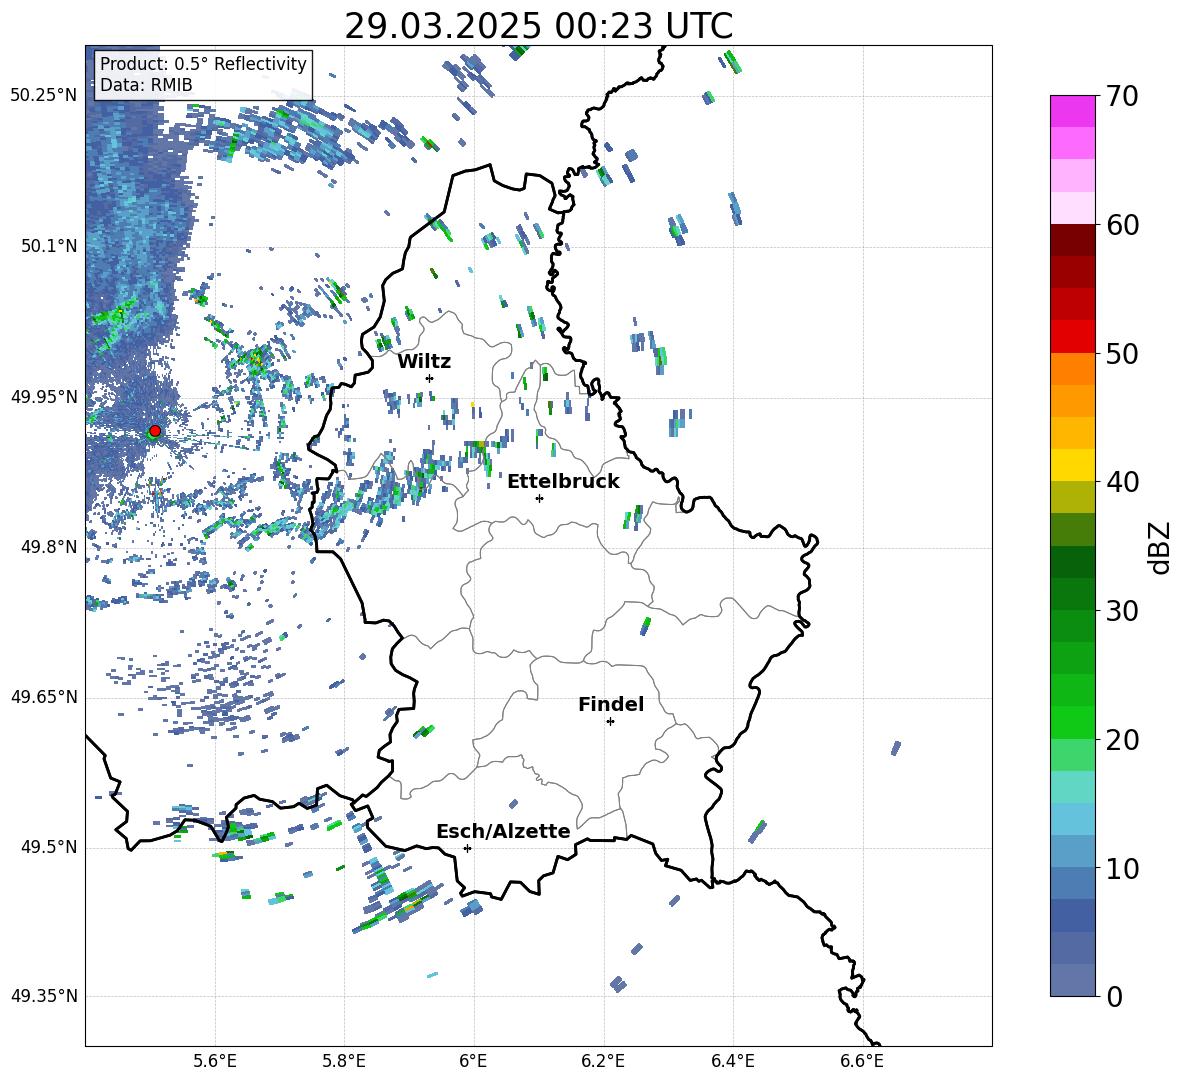Click the 49.35°N latitude label
1184x1081 pixels.
44,996
